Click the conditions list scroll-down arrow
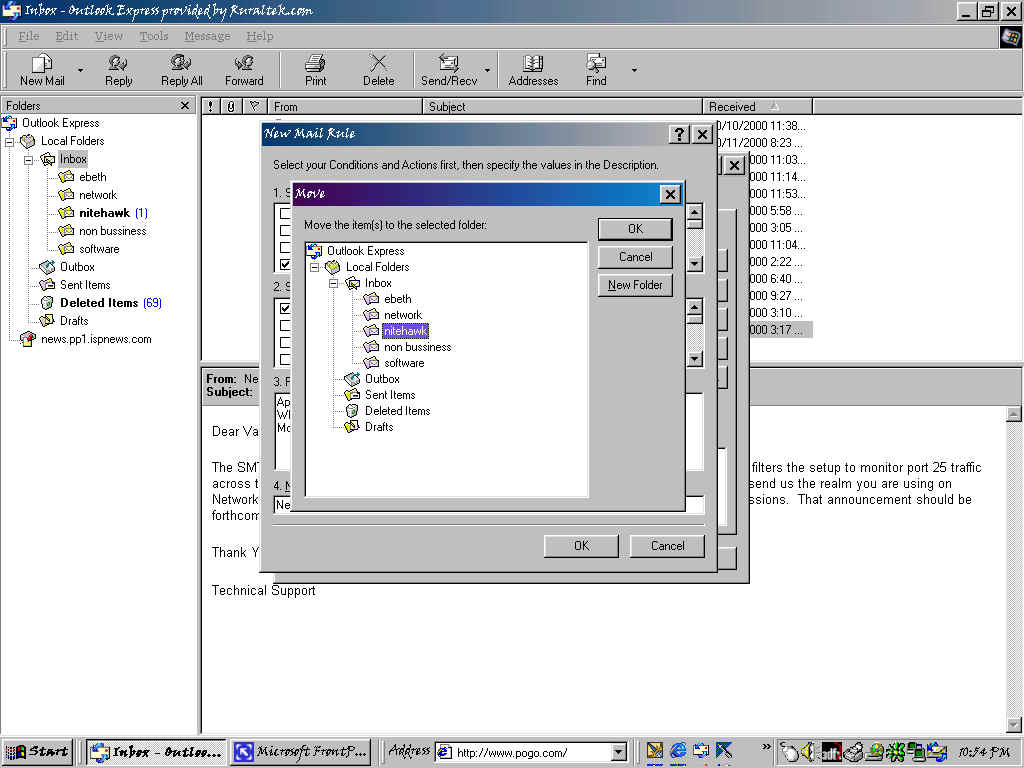Screen dimensions: 1024x768 (x=694, y=264)
